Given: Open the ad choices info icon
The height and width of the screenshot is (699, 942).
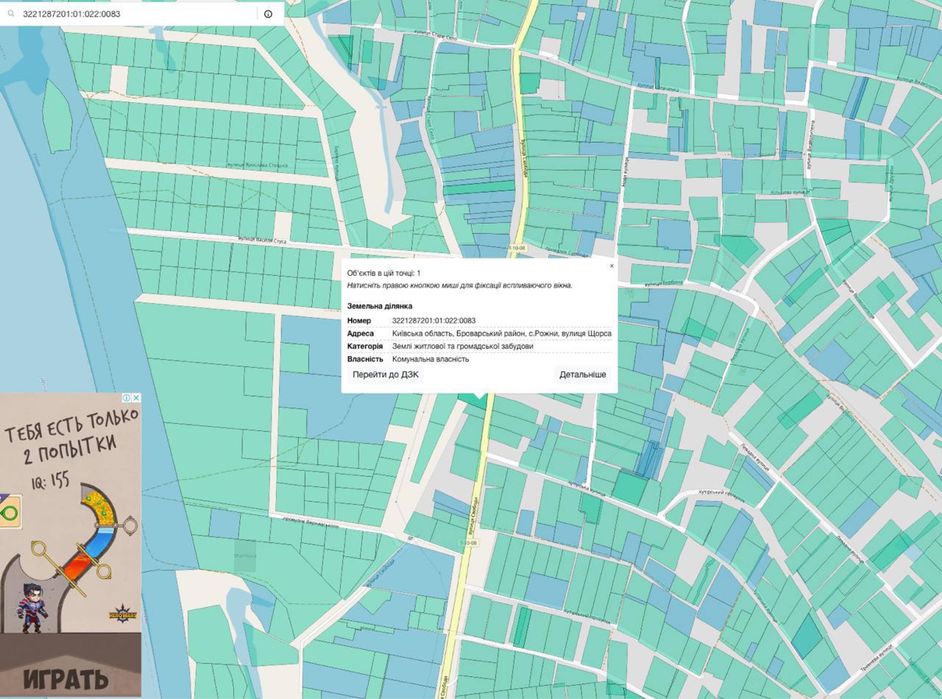Looking at the screenshot, I should 127,398.
